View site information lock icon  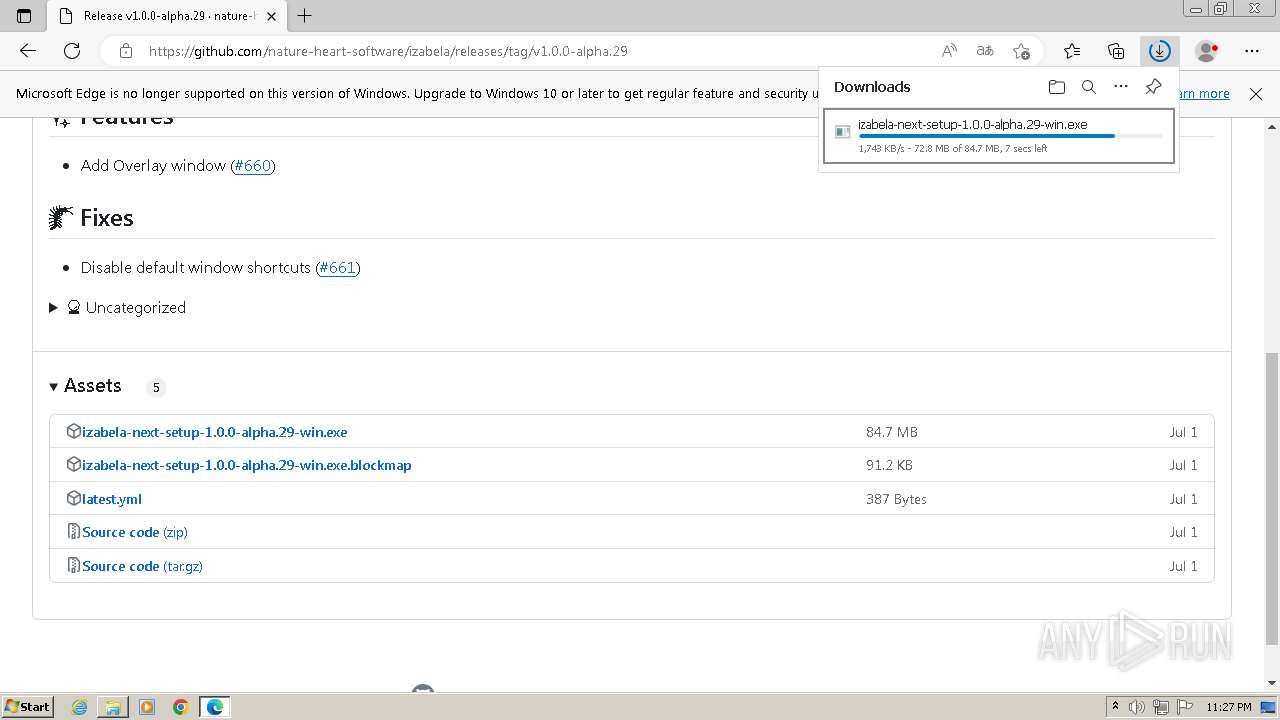126,51
